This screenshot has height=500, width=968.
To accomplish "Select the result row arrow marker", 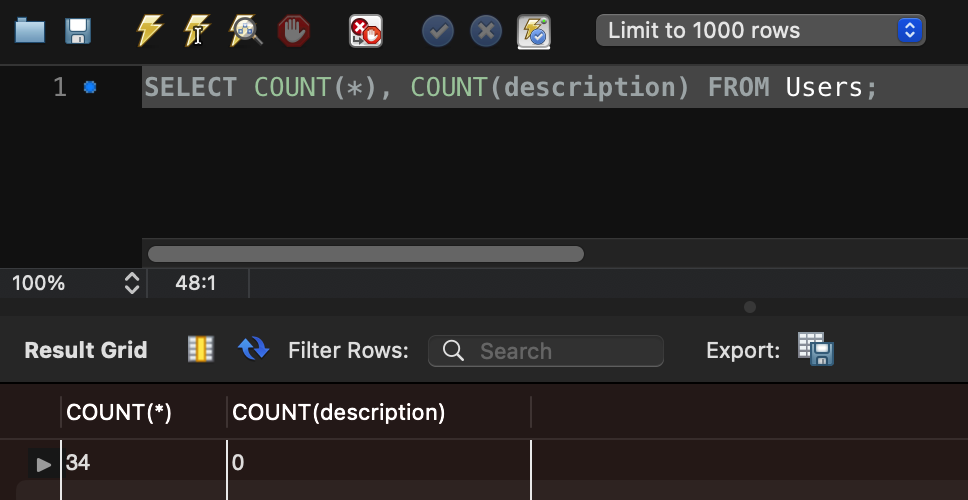I will 43,464.
